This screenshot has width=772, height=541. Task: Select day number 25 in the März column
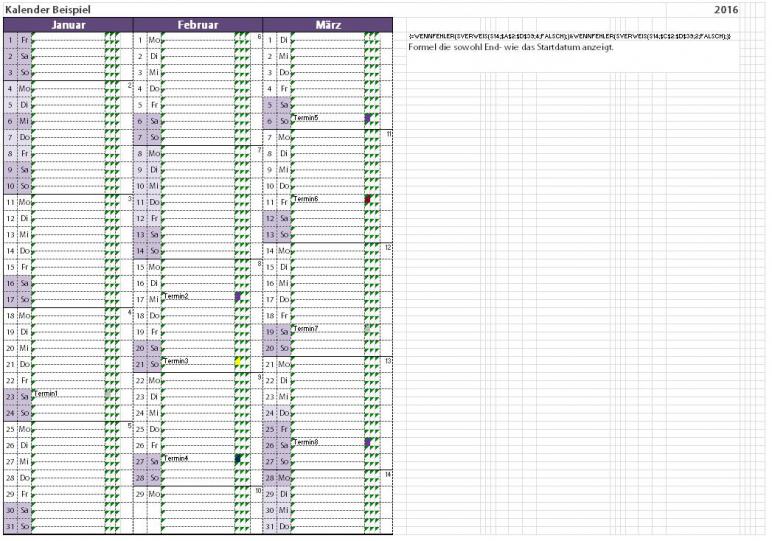pyautogui.click(x=270, y=429)
